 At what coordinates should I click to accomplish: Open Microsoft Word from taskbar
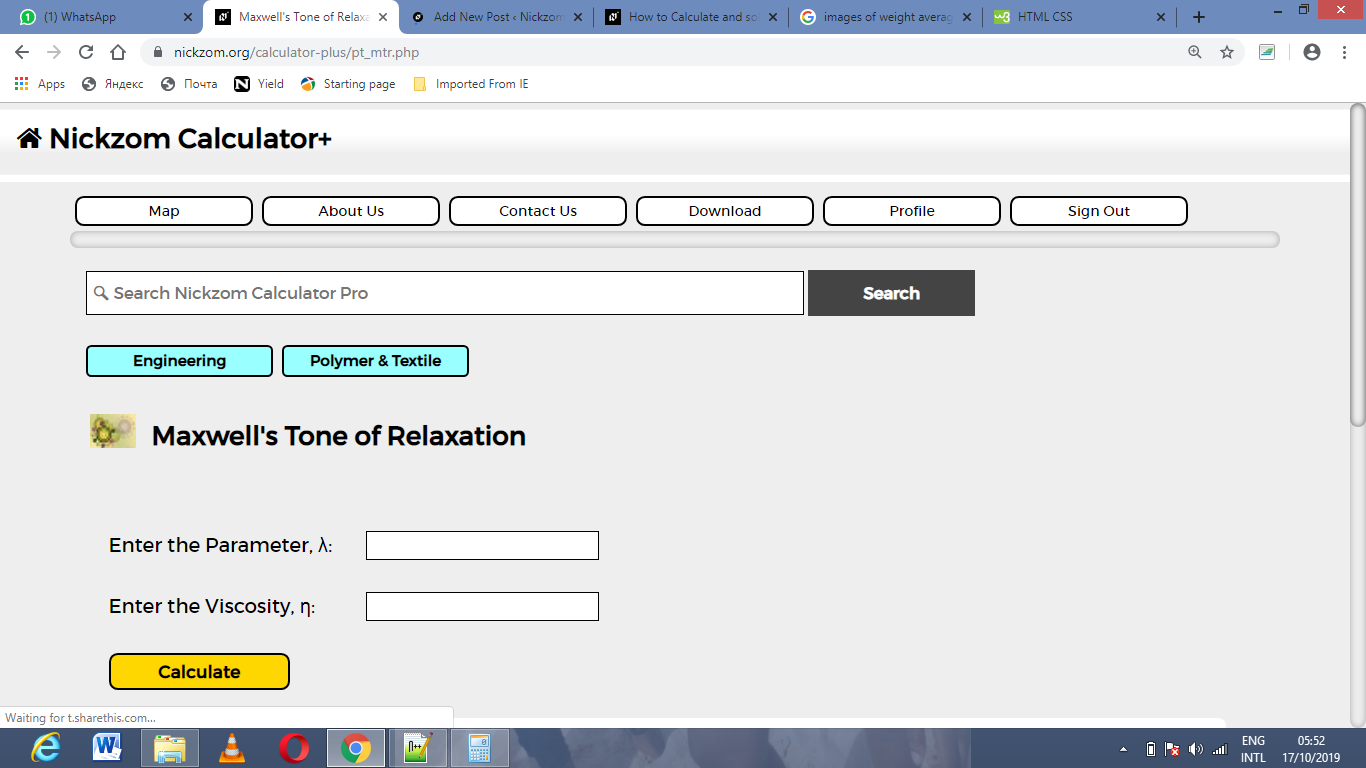point(107,748)
